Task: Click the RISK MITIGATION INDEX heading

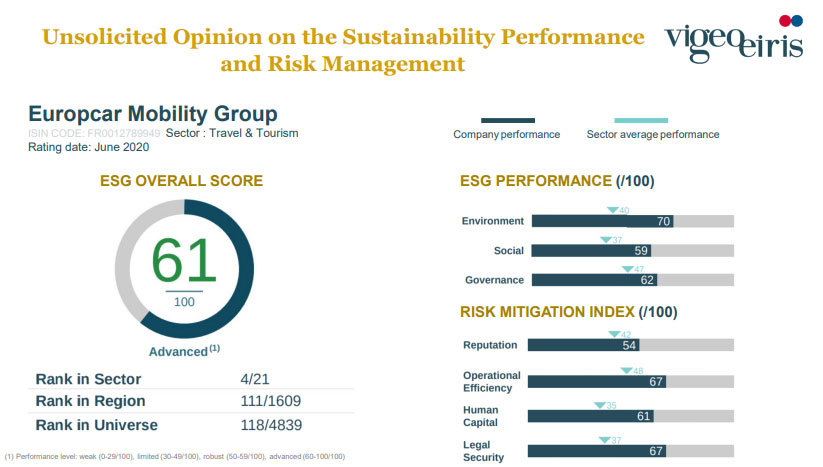Action: tap(569, 312)
